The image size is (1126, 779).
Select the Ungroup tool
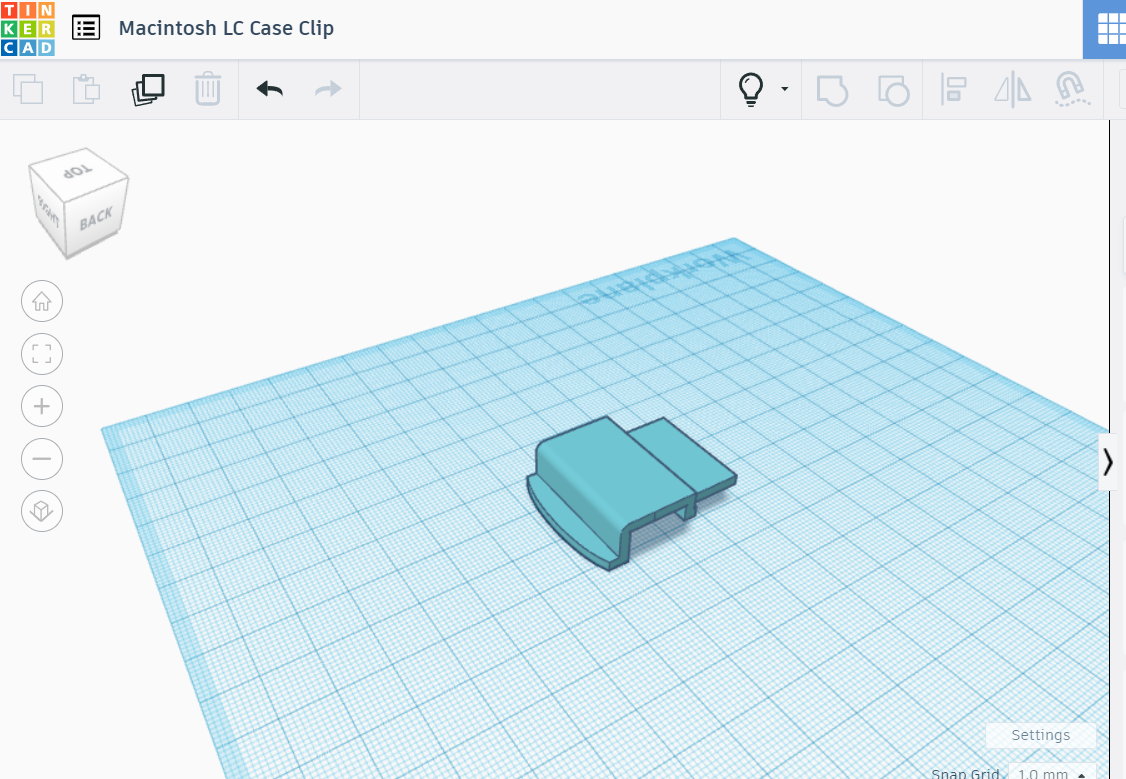pyautogui.click(x=893, y=89)
